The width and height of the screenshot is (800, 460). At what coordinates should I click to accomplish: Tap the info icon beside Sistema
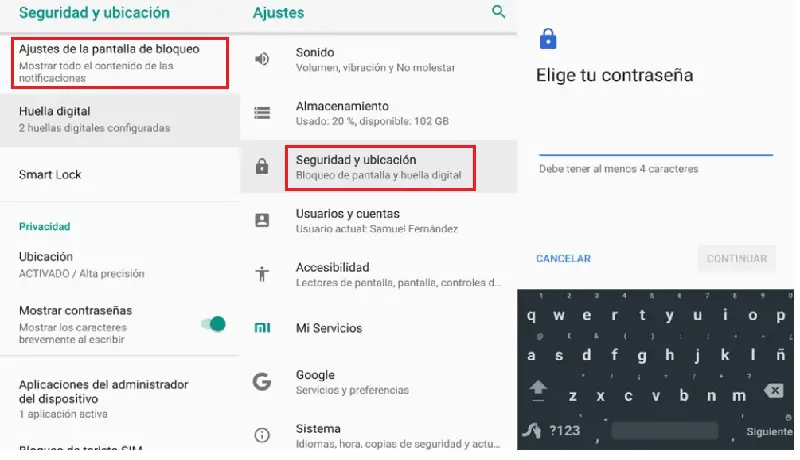[x=262, y=436]
